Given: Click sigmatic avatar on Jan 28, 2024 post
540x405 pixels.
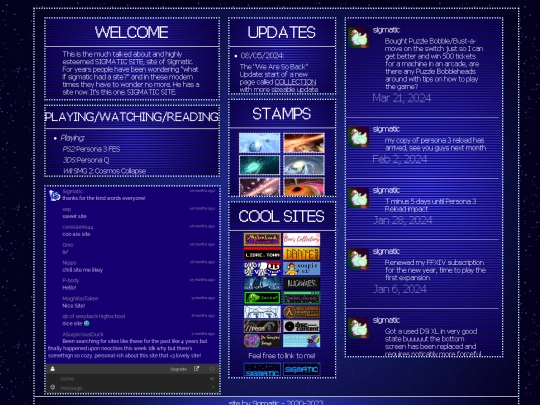Looking at the screenshot, I should pos(358,198).
